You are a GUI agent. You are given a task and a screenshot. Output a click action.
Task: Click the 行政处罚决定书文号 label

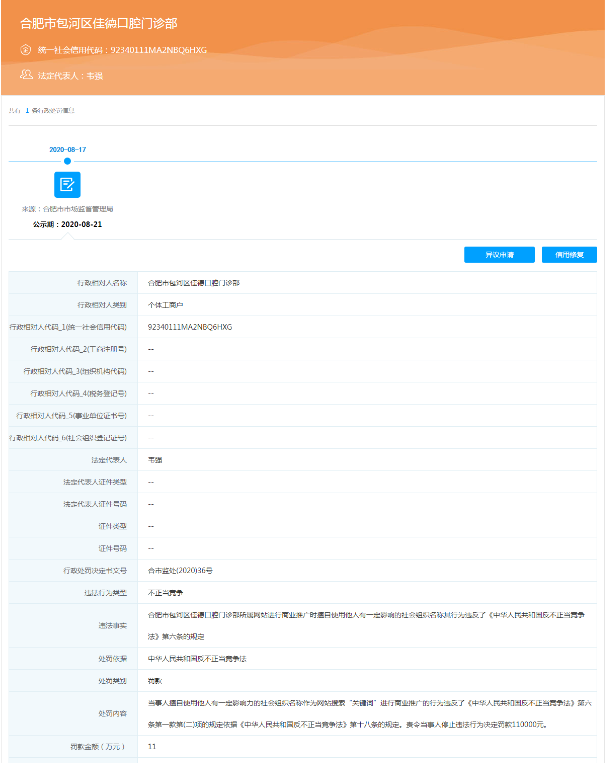95,570
